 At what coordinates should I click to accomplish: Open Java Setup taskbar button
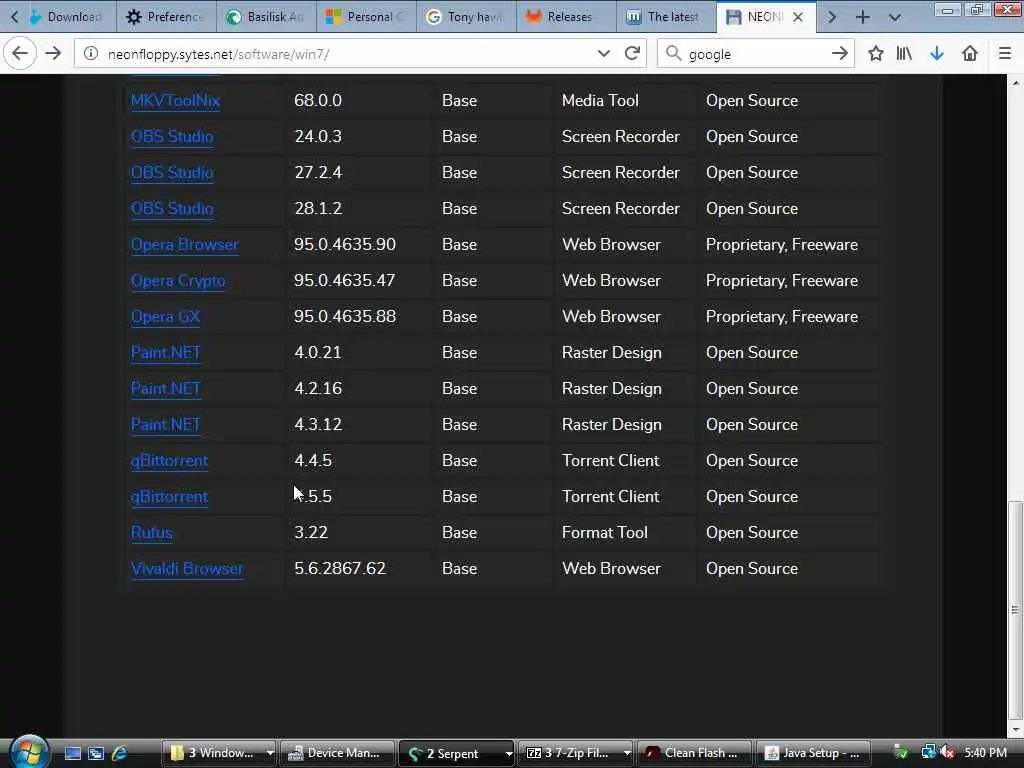click(813, 753)
